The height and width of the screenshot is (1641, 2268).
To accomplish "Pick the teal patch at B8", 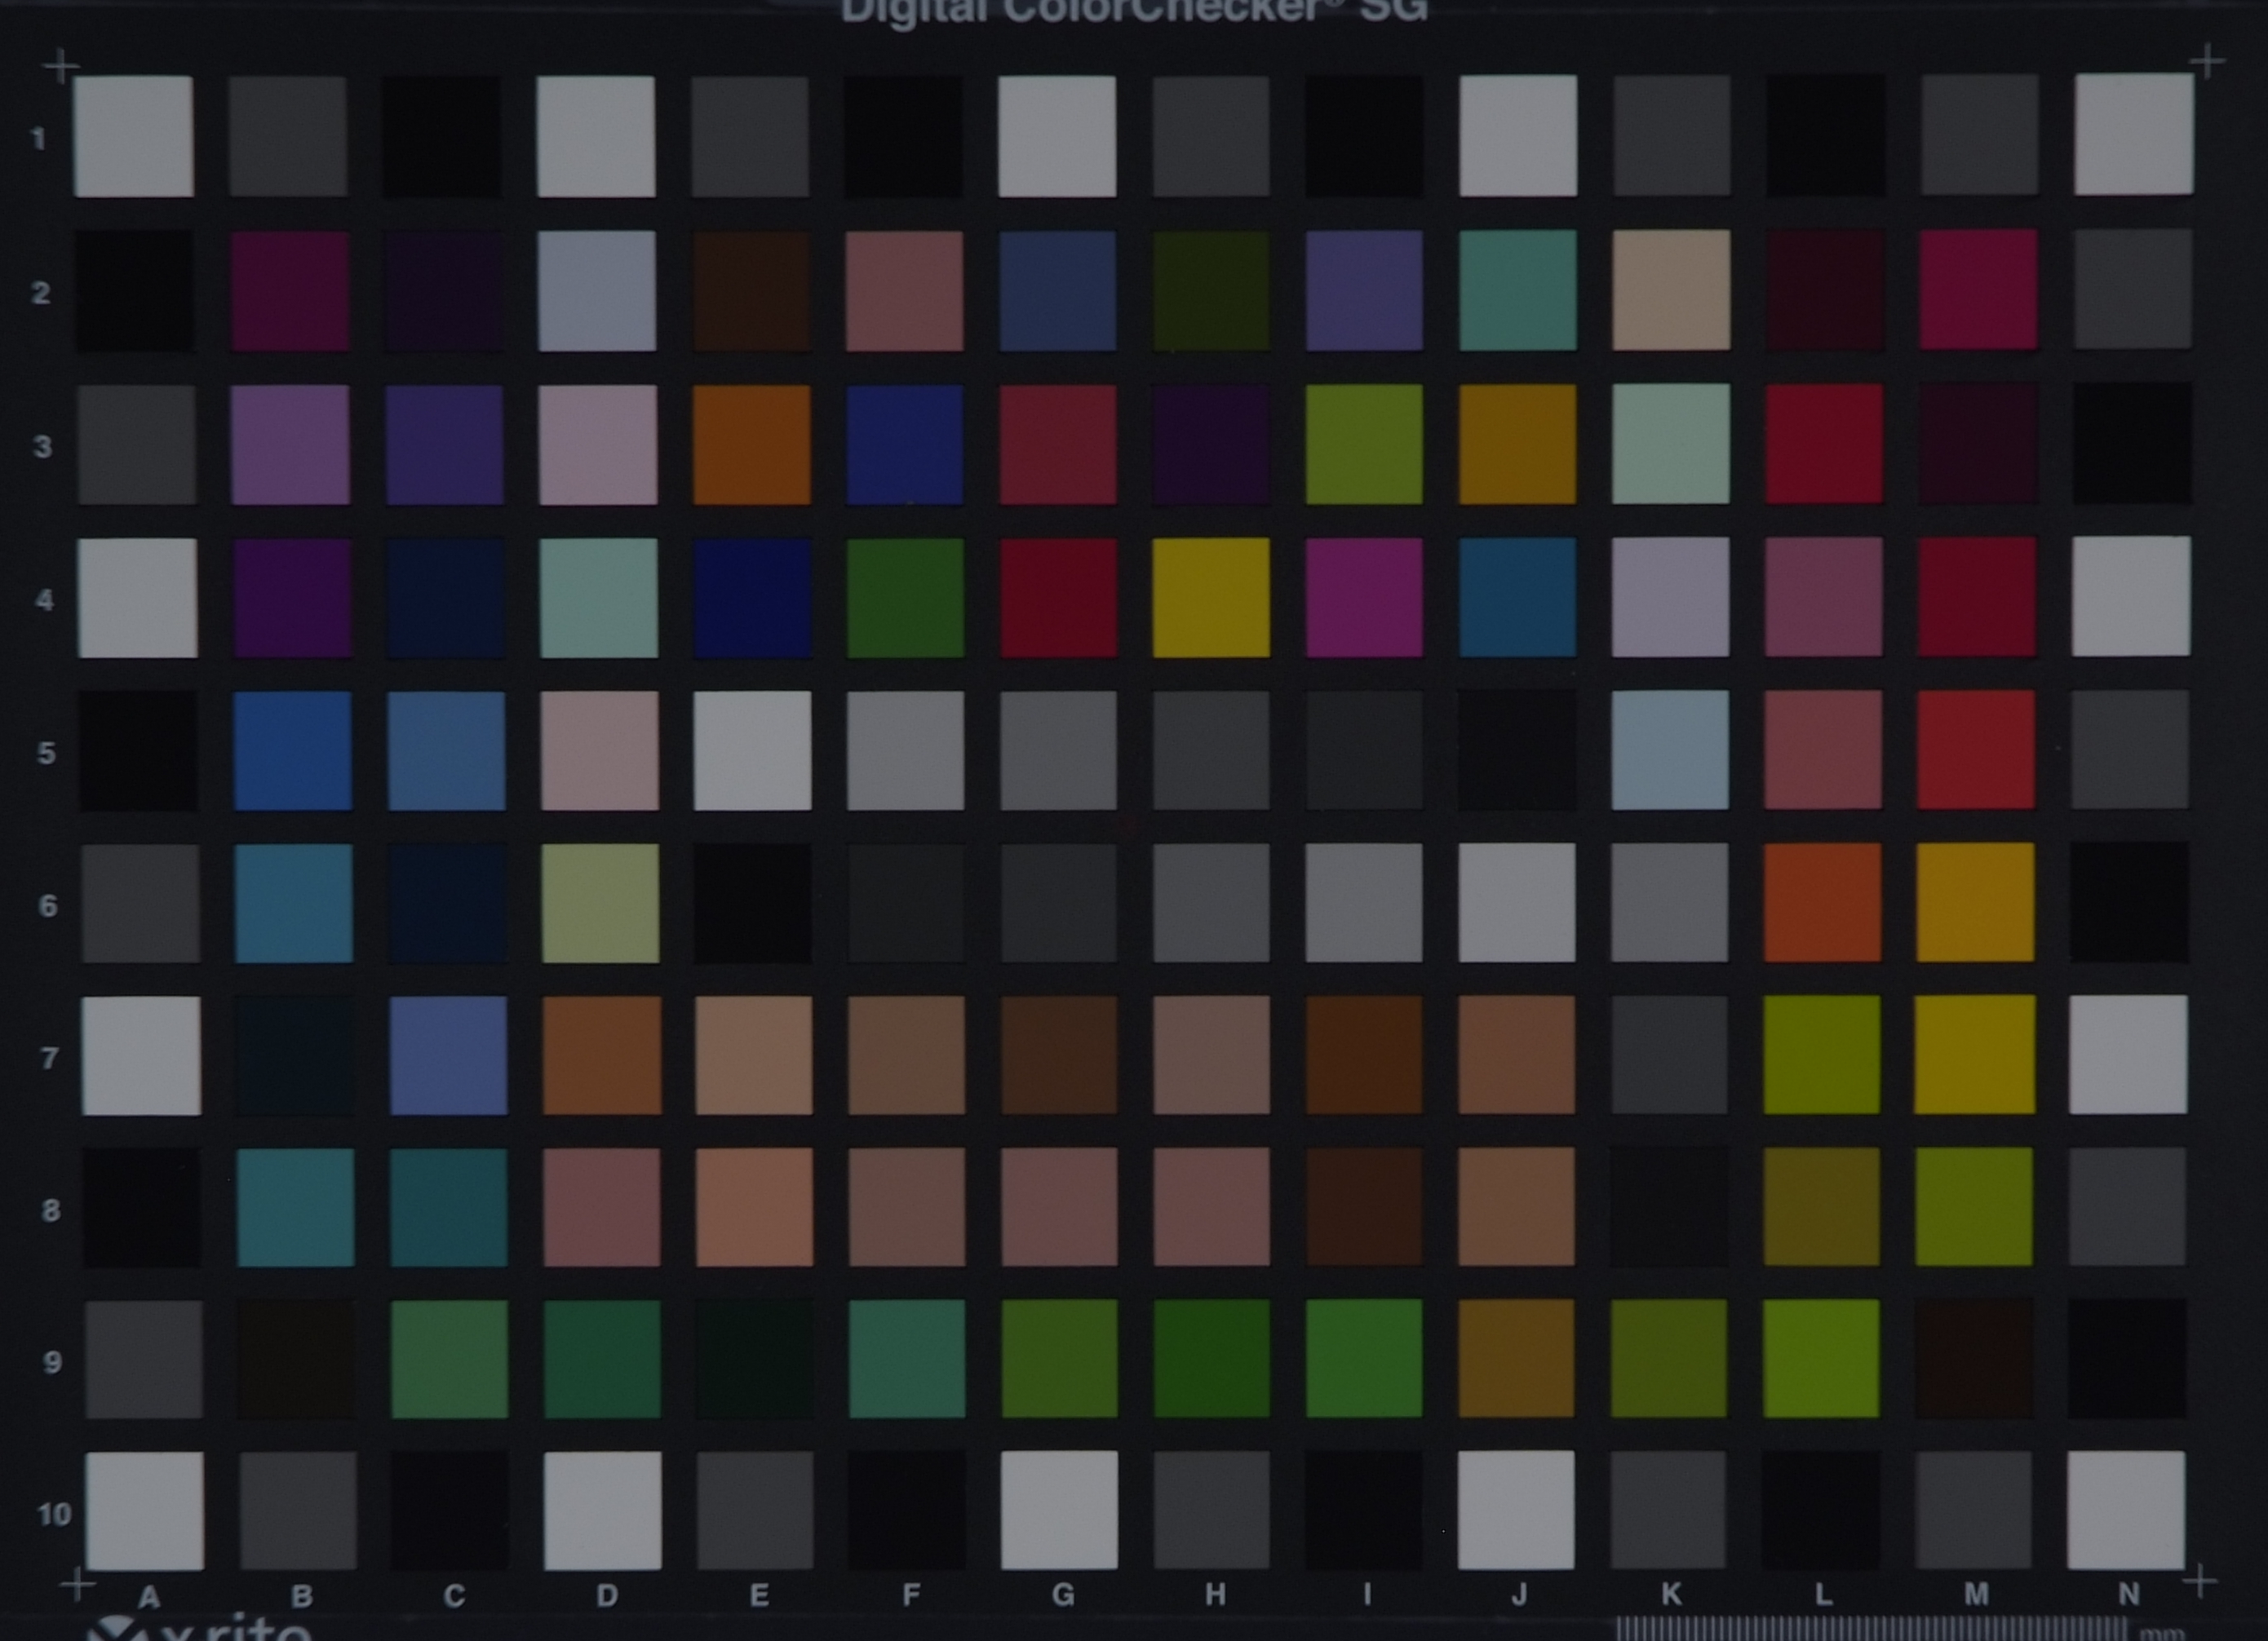I will (295, 1208).
